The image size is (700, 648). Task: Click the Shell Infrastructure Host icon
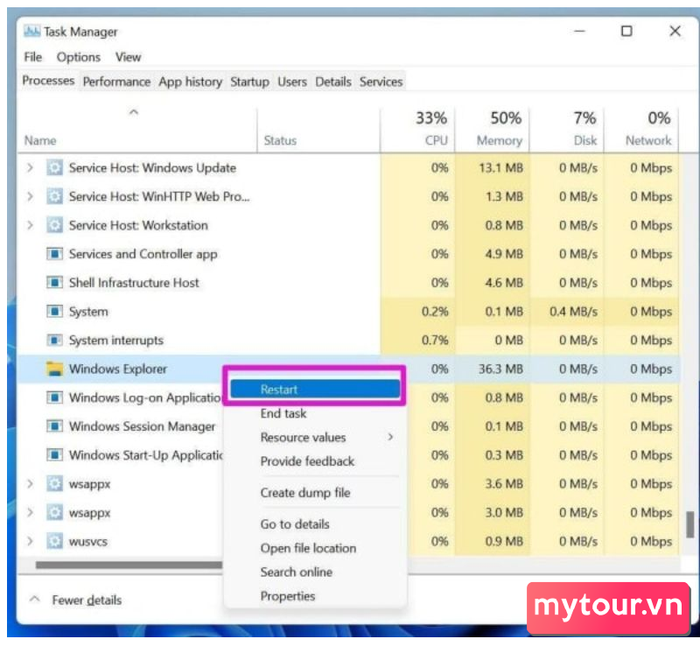click(54, 282)
